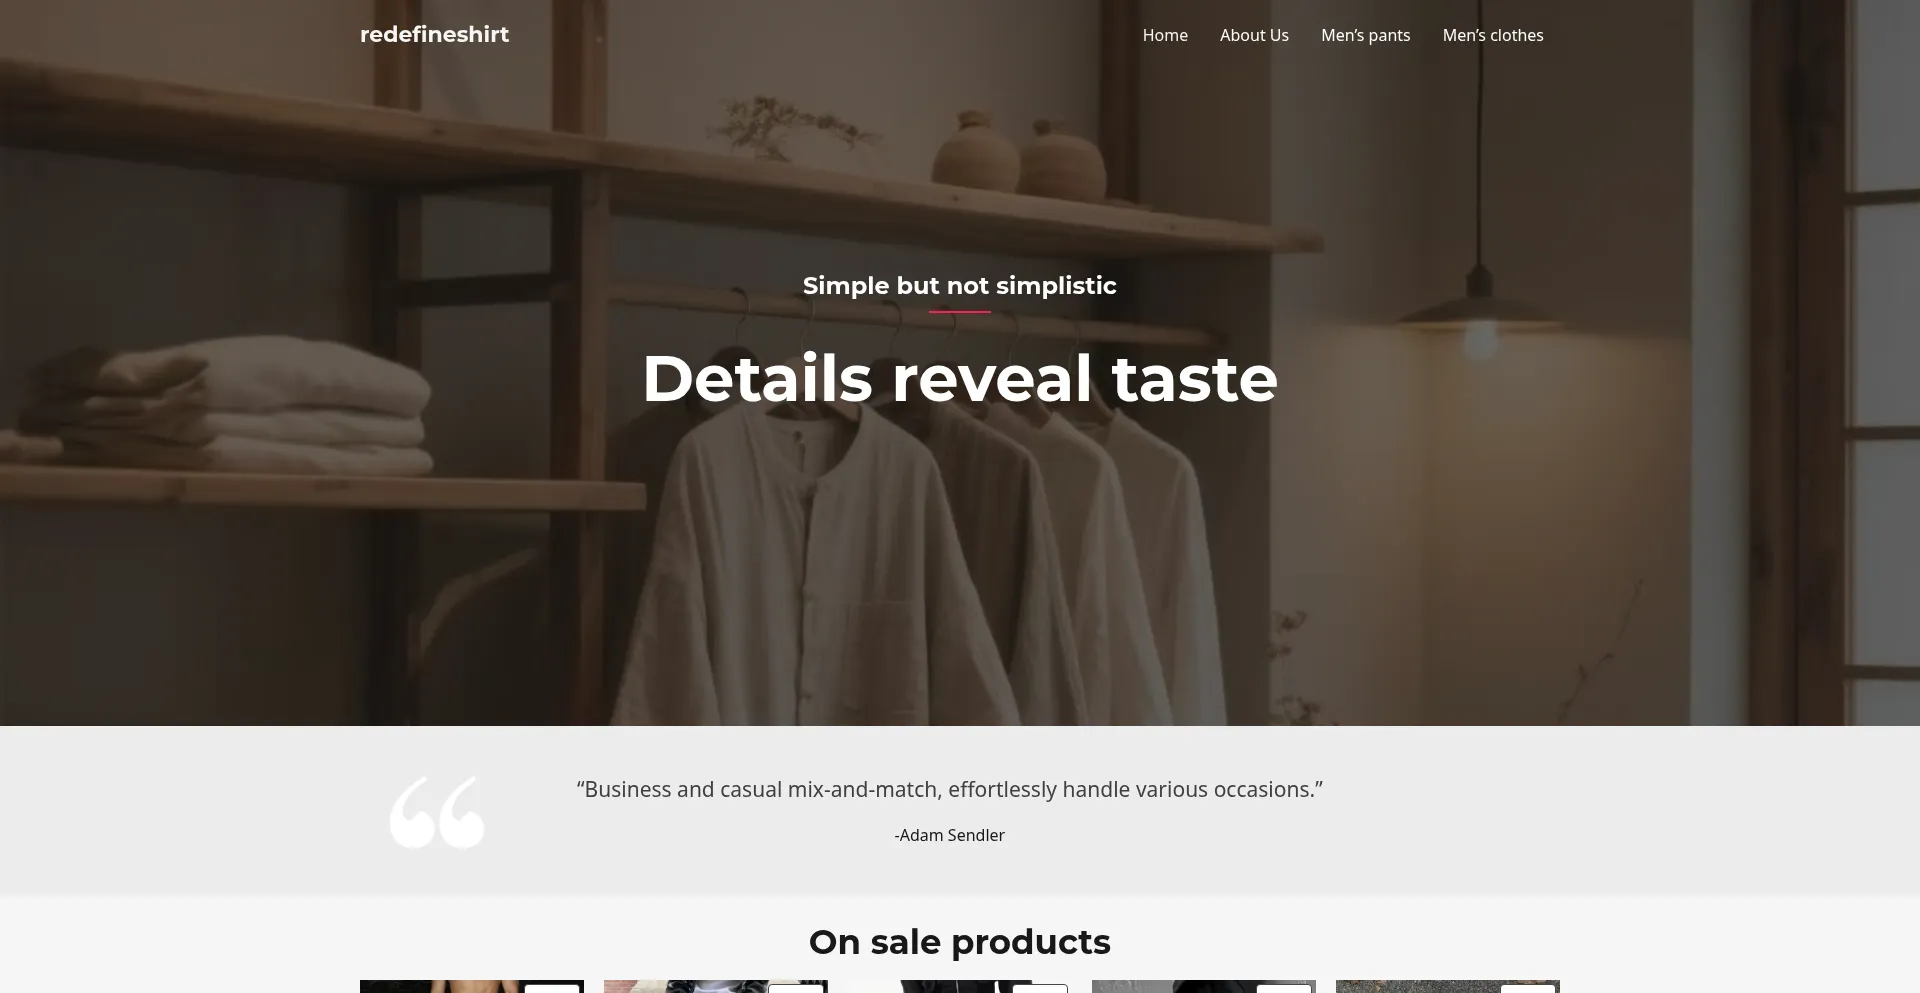Click the Adam Sendler author name
Screen dimensions: 1920x993
coord(950,835)
